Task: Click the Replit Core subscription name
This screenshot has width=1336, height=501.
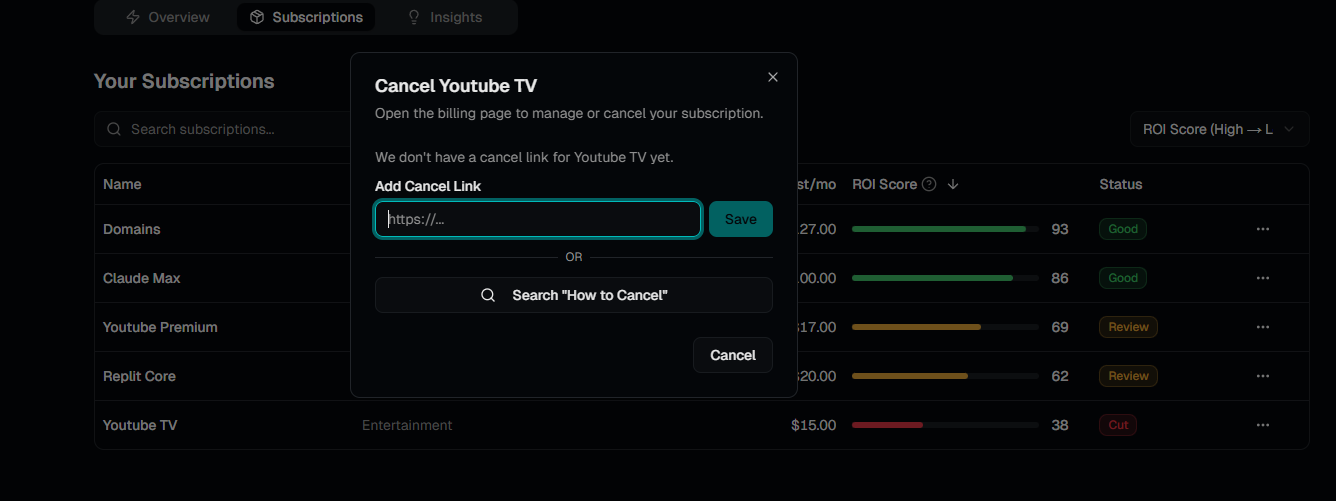Action: (139, 376)
